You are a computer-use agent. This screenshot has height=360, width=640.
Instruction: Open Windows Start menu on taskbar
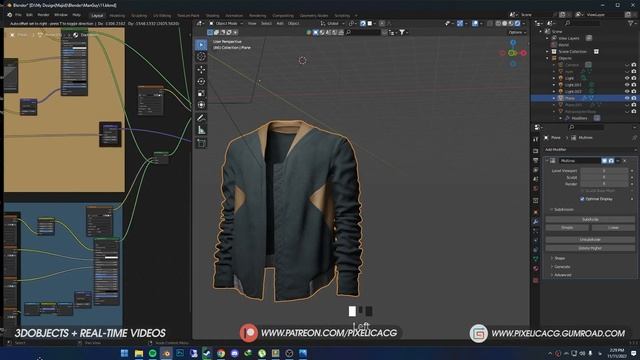click(x=124, y=353)
